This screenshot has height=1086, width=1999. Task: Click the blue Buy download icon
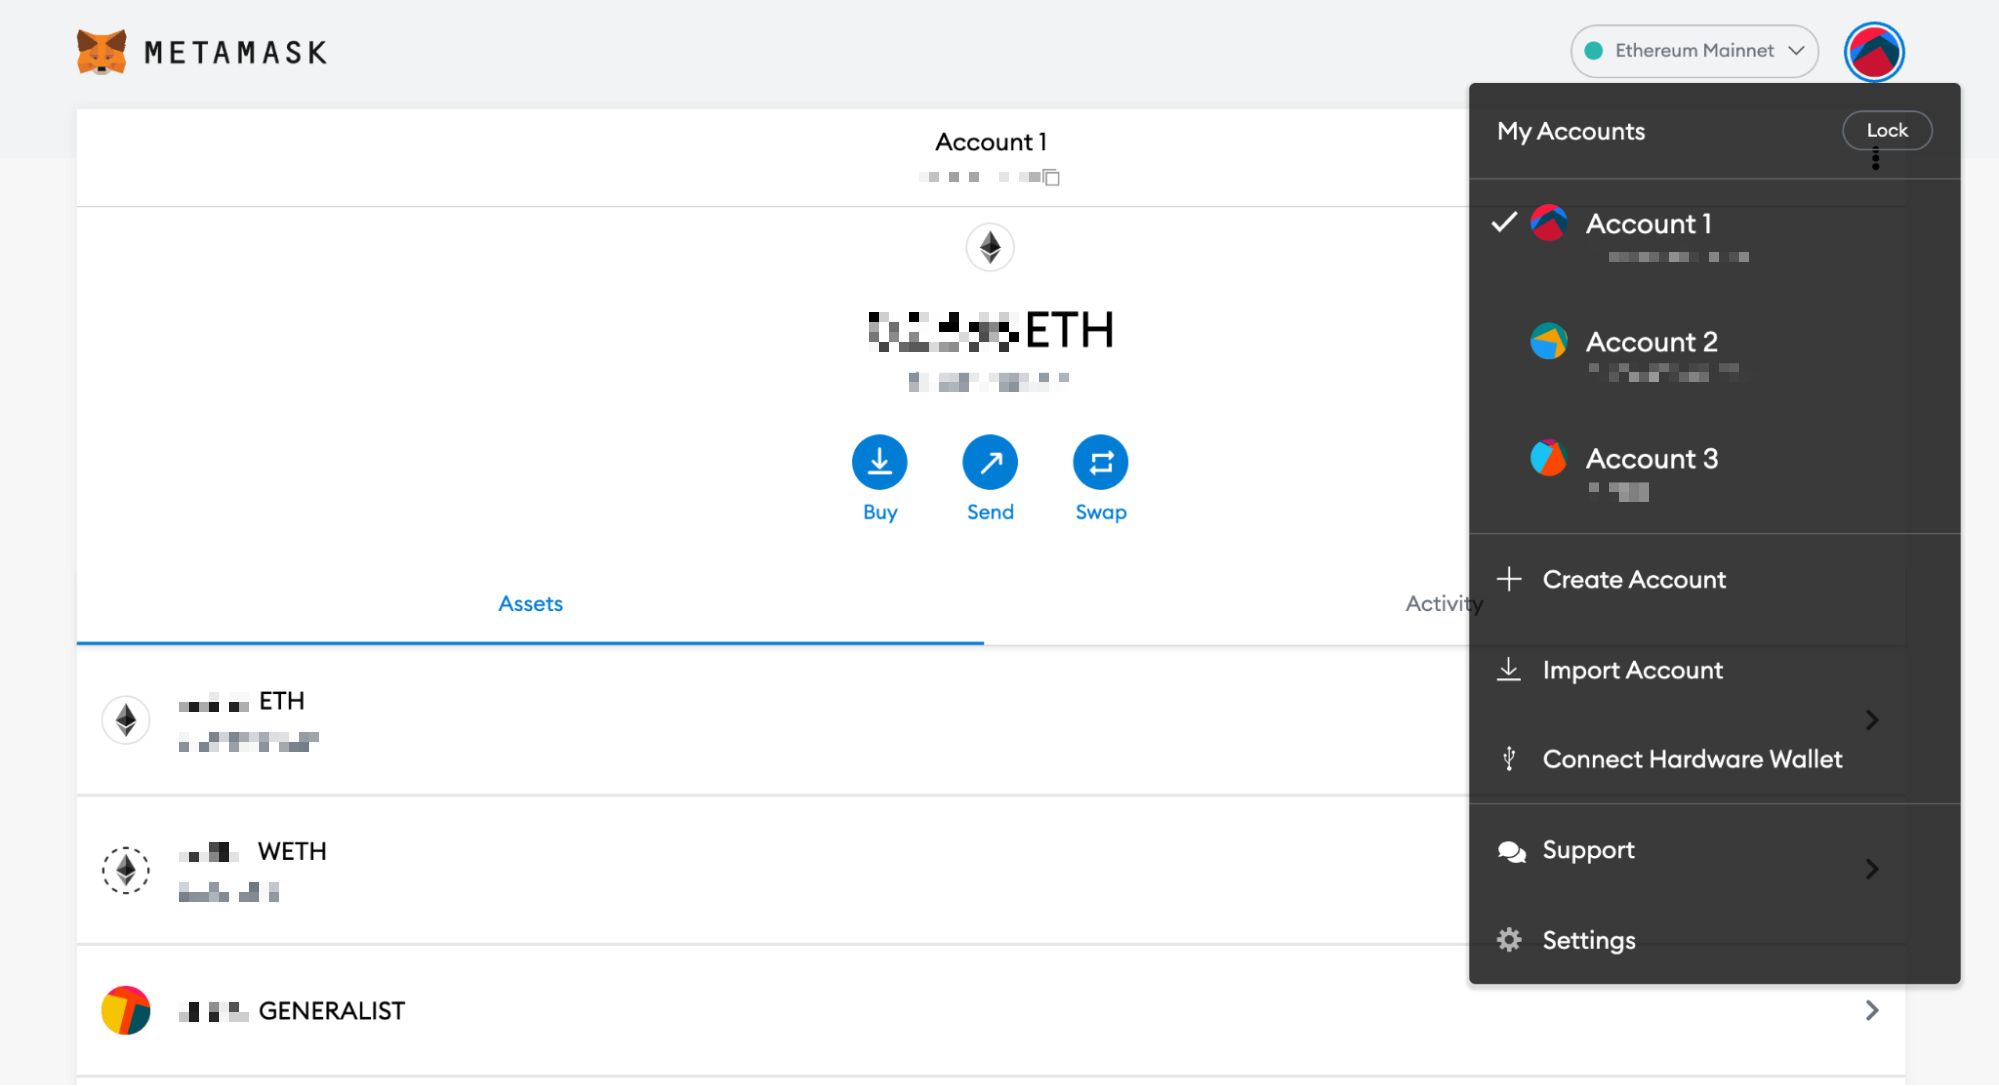point(879,462)
